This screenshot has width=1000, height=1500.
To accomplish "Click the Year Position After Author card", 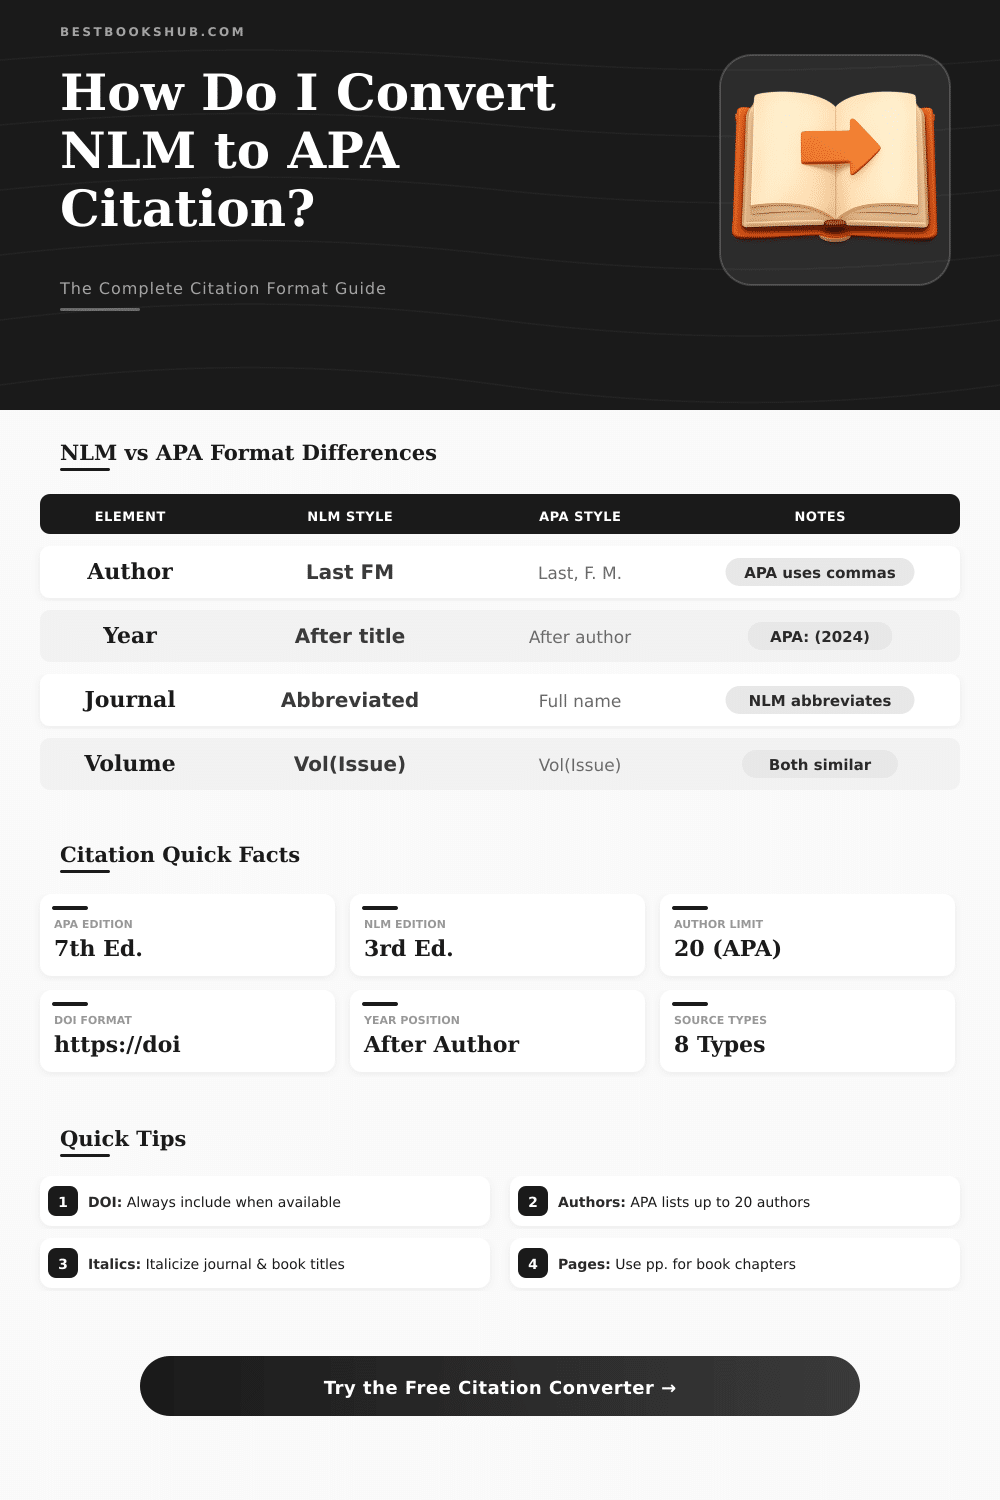I will coord(497,1032).
